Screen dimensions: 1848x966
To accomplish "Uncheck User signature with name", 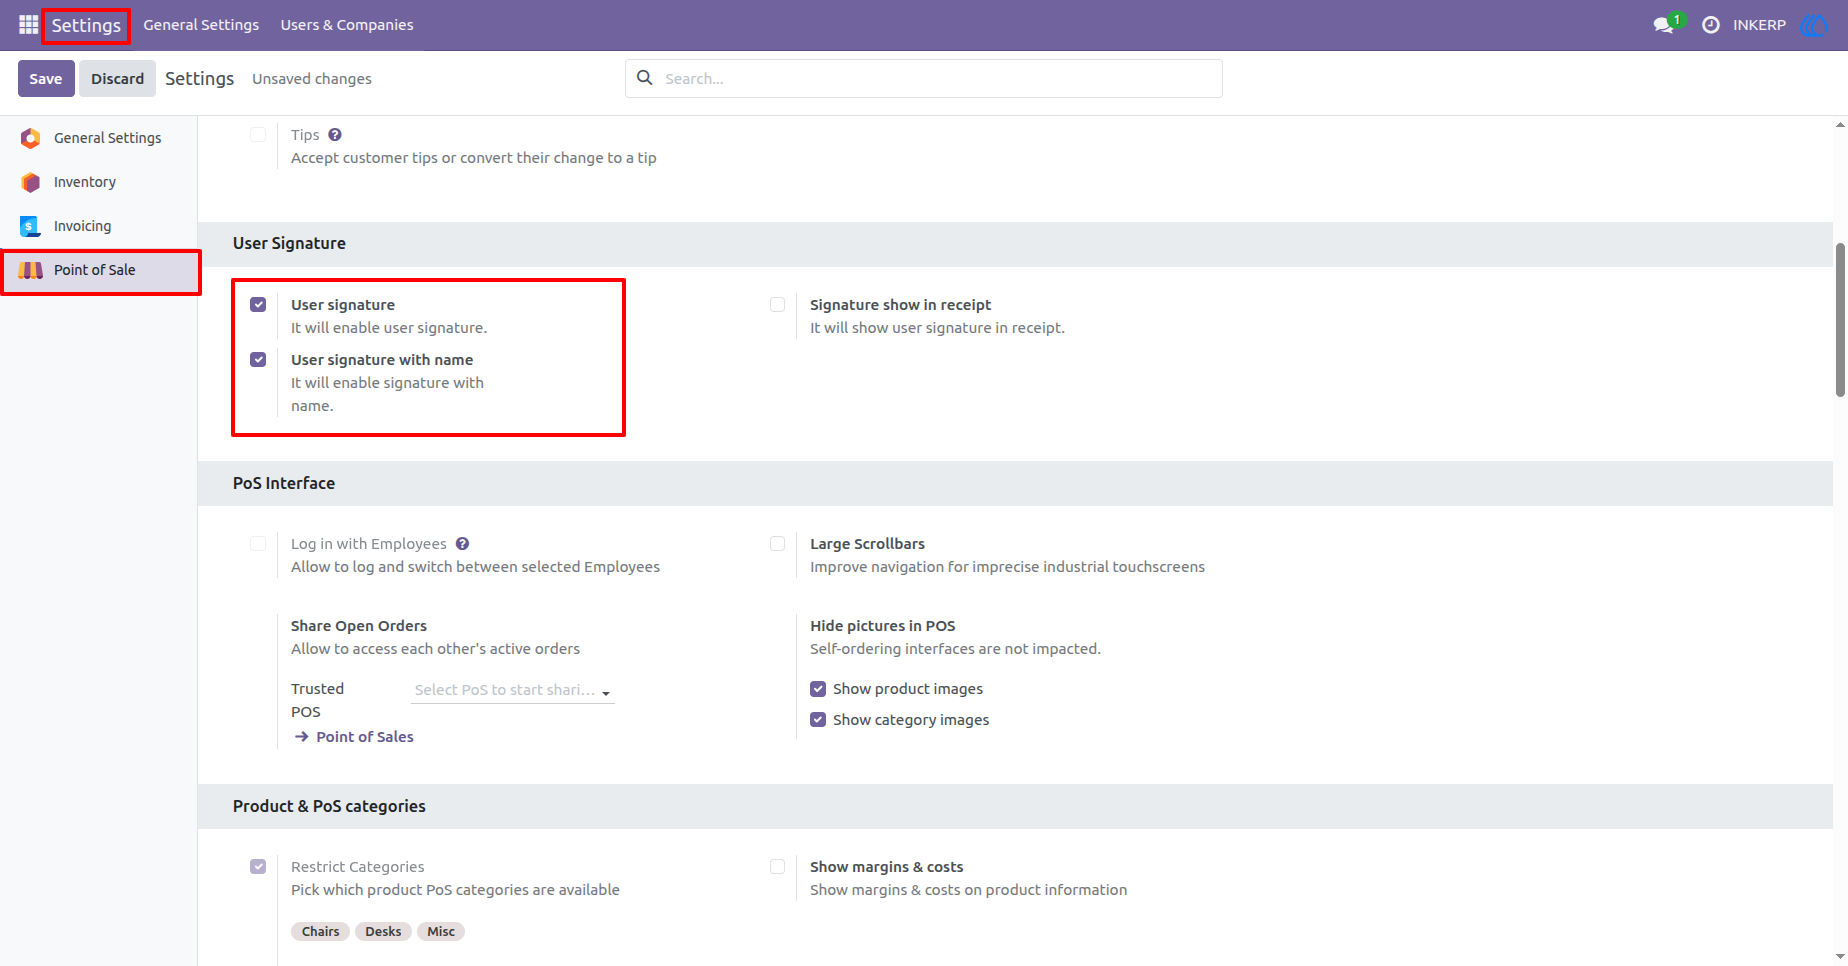I will click(x=258, y=360).
